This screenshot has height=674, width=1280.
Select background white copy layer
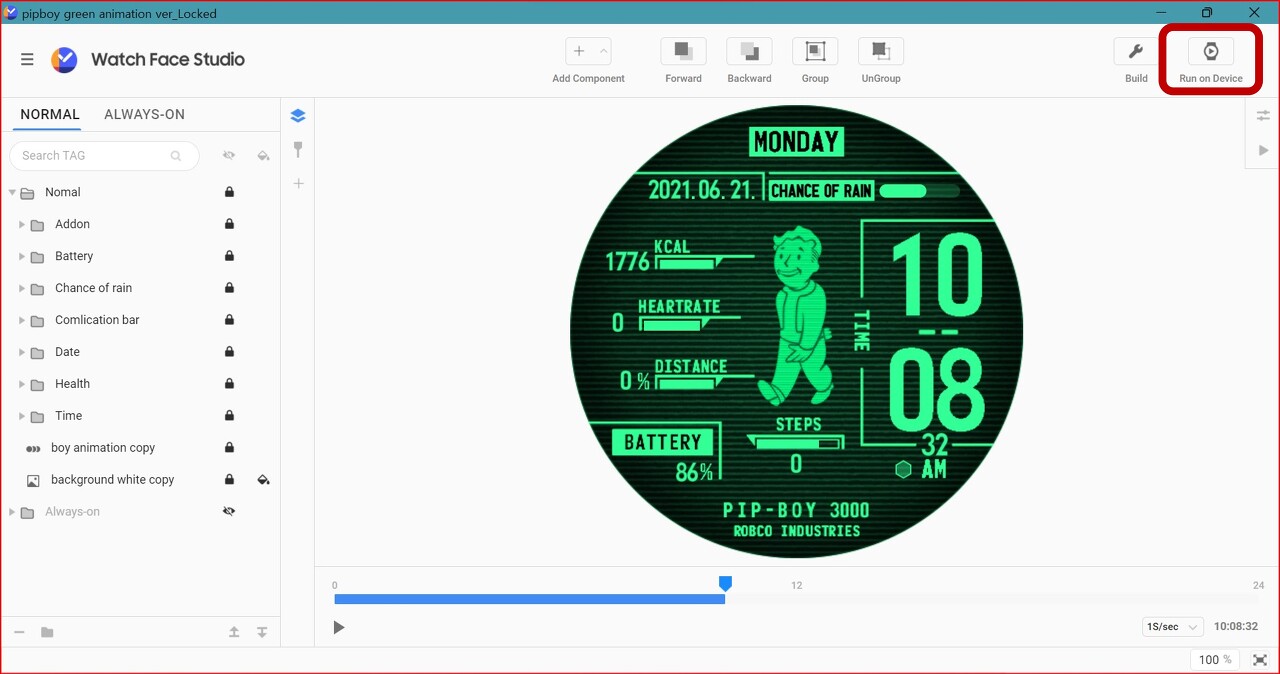coord(140,480)
